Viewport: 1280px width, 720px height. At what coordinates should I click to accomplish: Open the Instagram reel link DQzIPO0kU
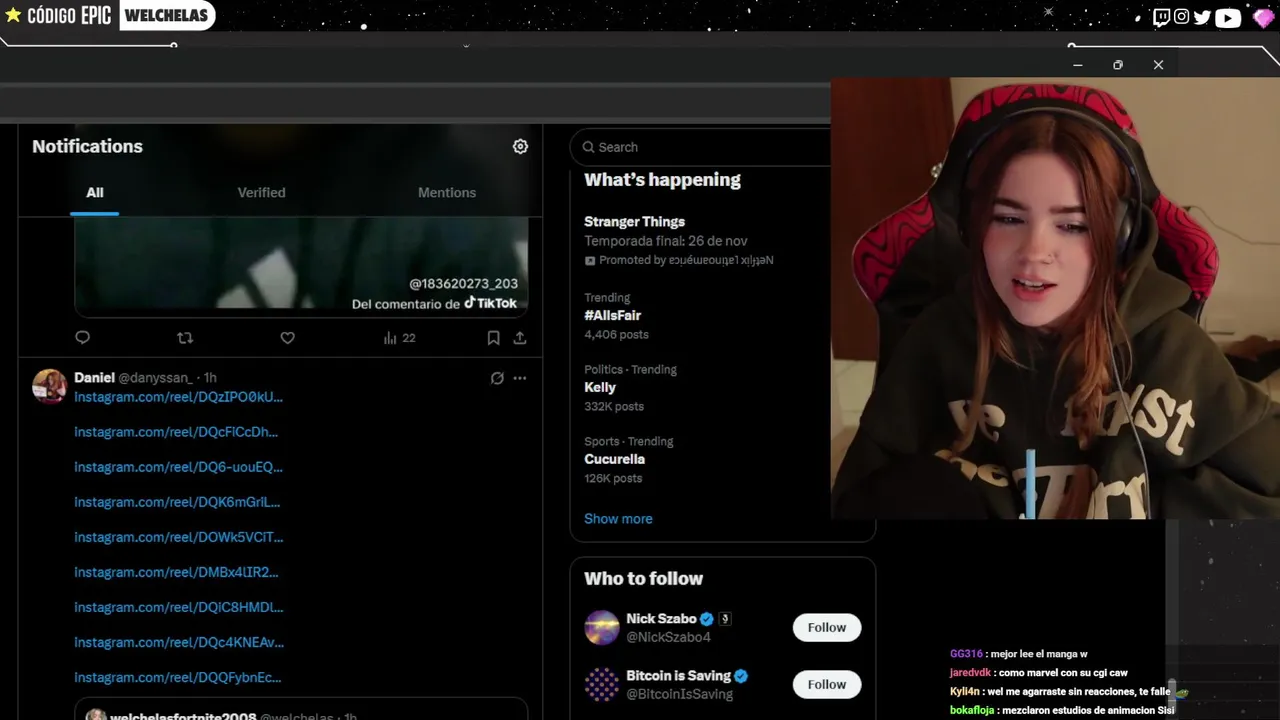pos(178,397)
